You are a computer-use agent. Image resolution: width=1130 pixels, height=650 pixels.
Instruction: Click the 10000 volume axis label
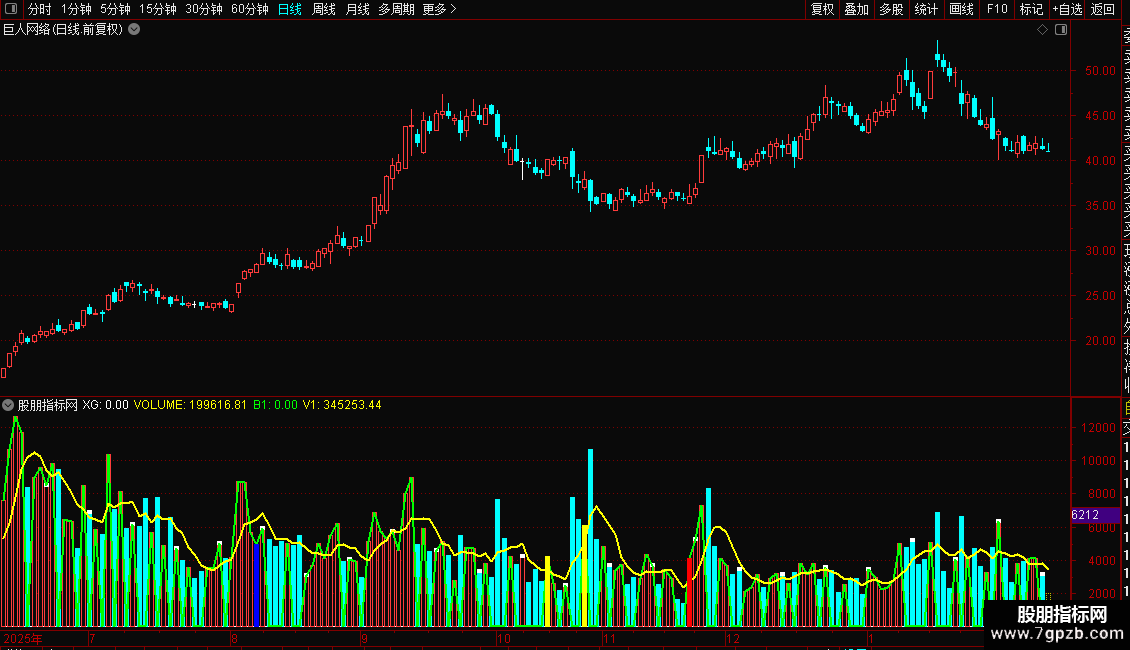point(1098,460)
